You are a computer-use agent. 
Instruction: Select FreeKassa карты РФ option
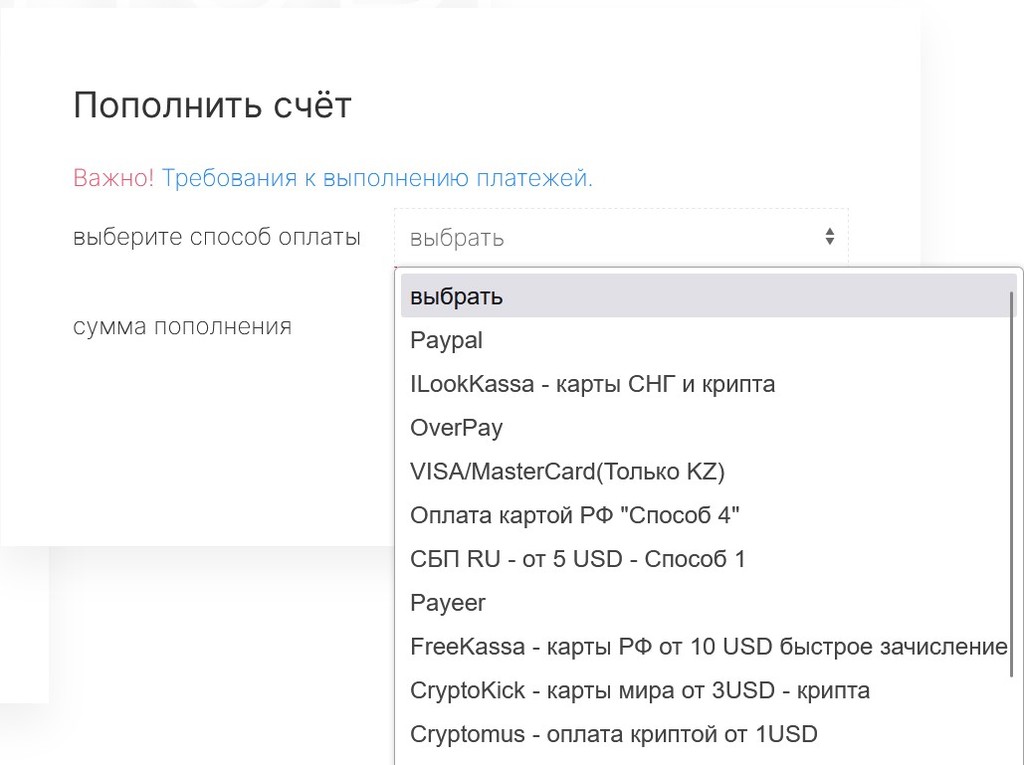pos(708,647)
